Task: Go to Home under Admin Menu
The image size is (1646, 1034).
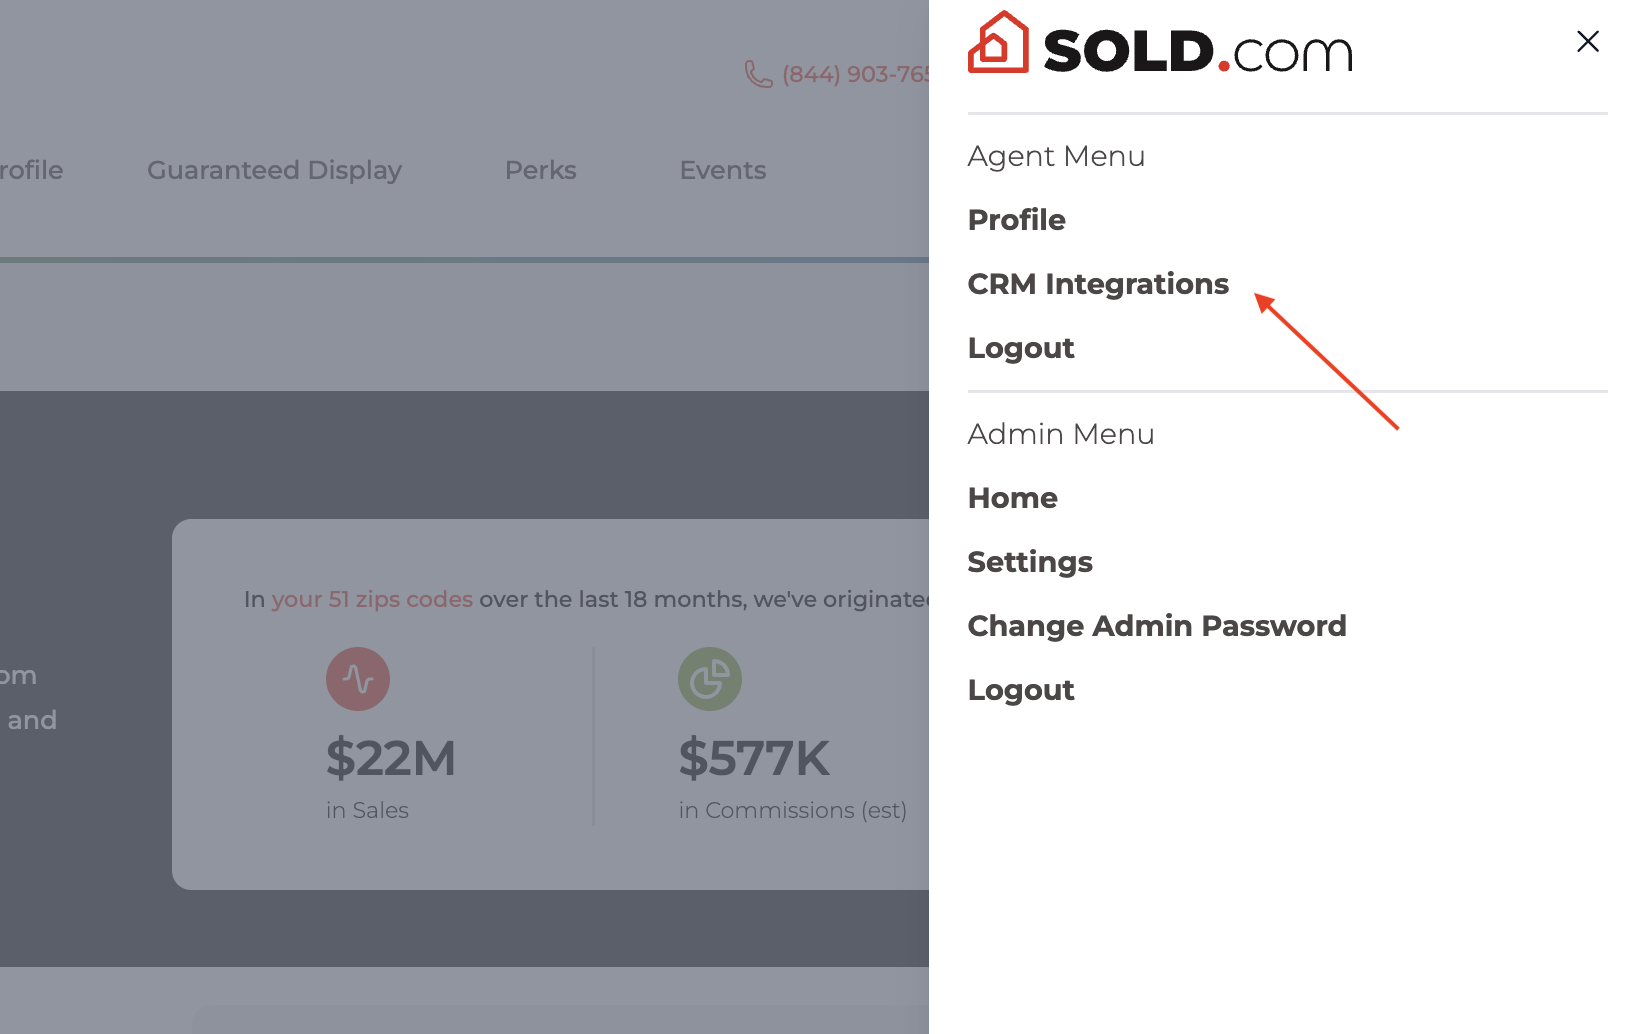Action: 1012,498
